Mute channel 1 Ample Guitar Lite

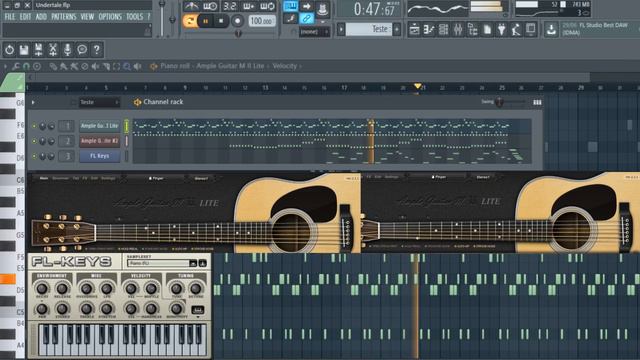[34, 126]
